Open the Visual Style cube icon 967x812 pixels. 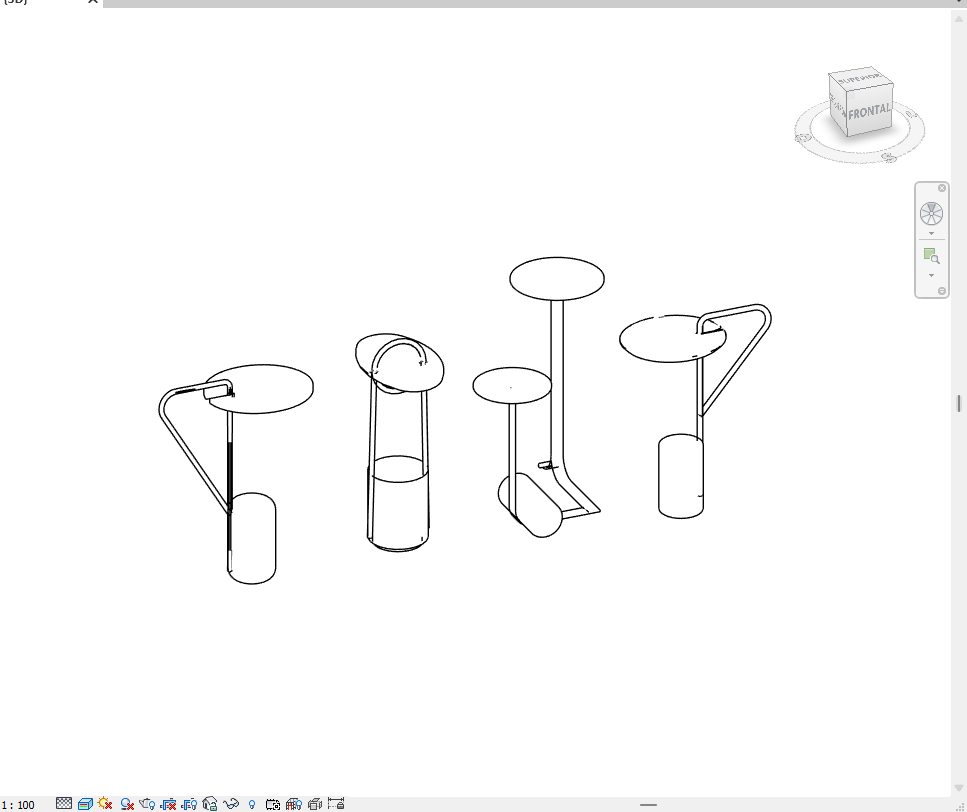85,804
